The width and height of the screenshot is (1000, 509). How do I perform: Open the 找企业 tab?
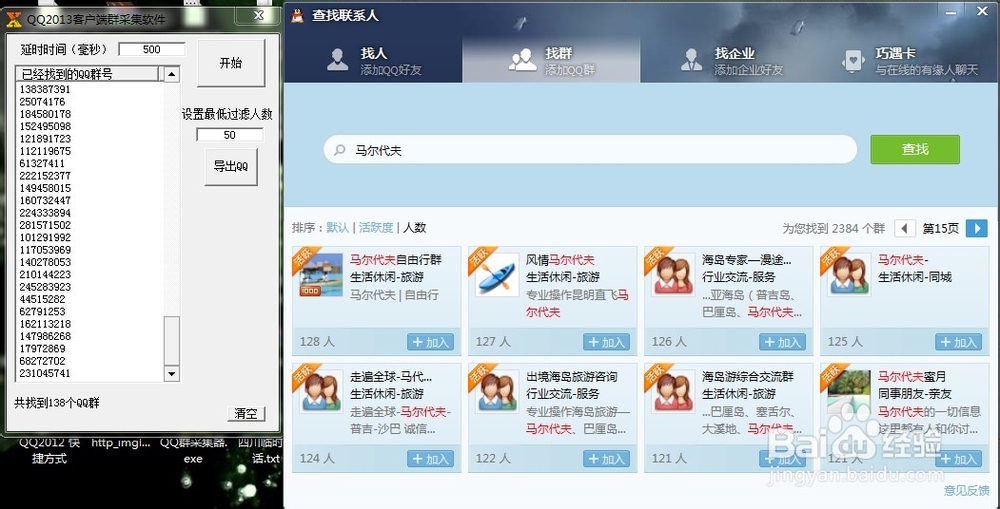730,61
